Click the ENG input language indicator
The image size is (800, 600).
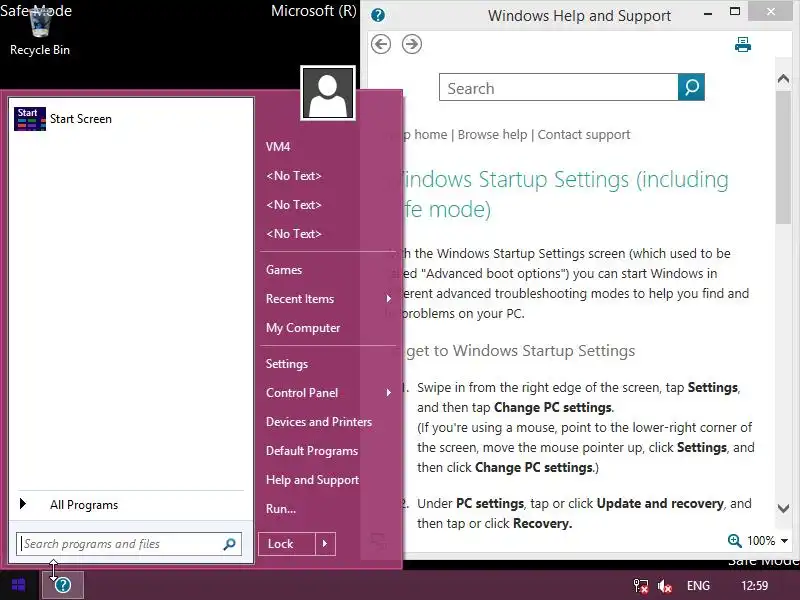click(698, 586)
